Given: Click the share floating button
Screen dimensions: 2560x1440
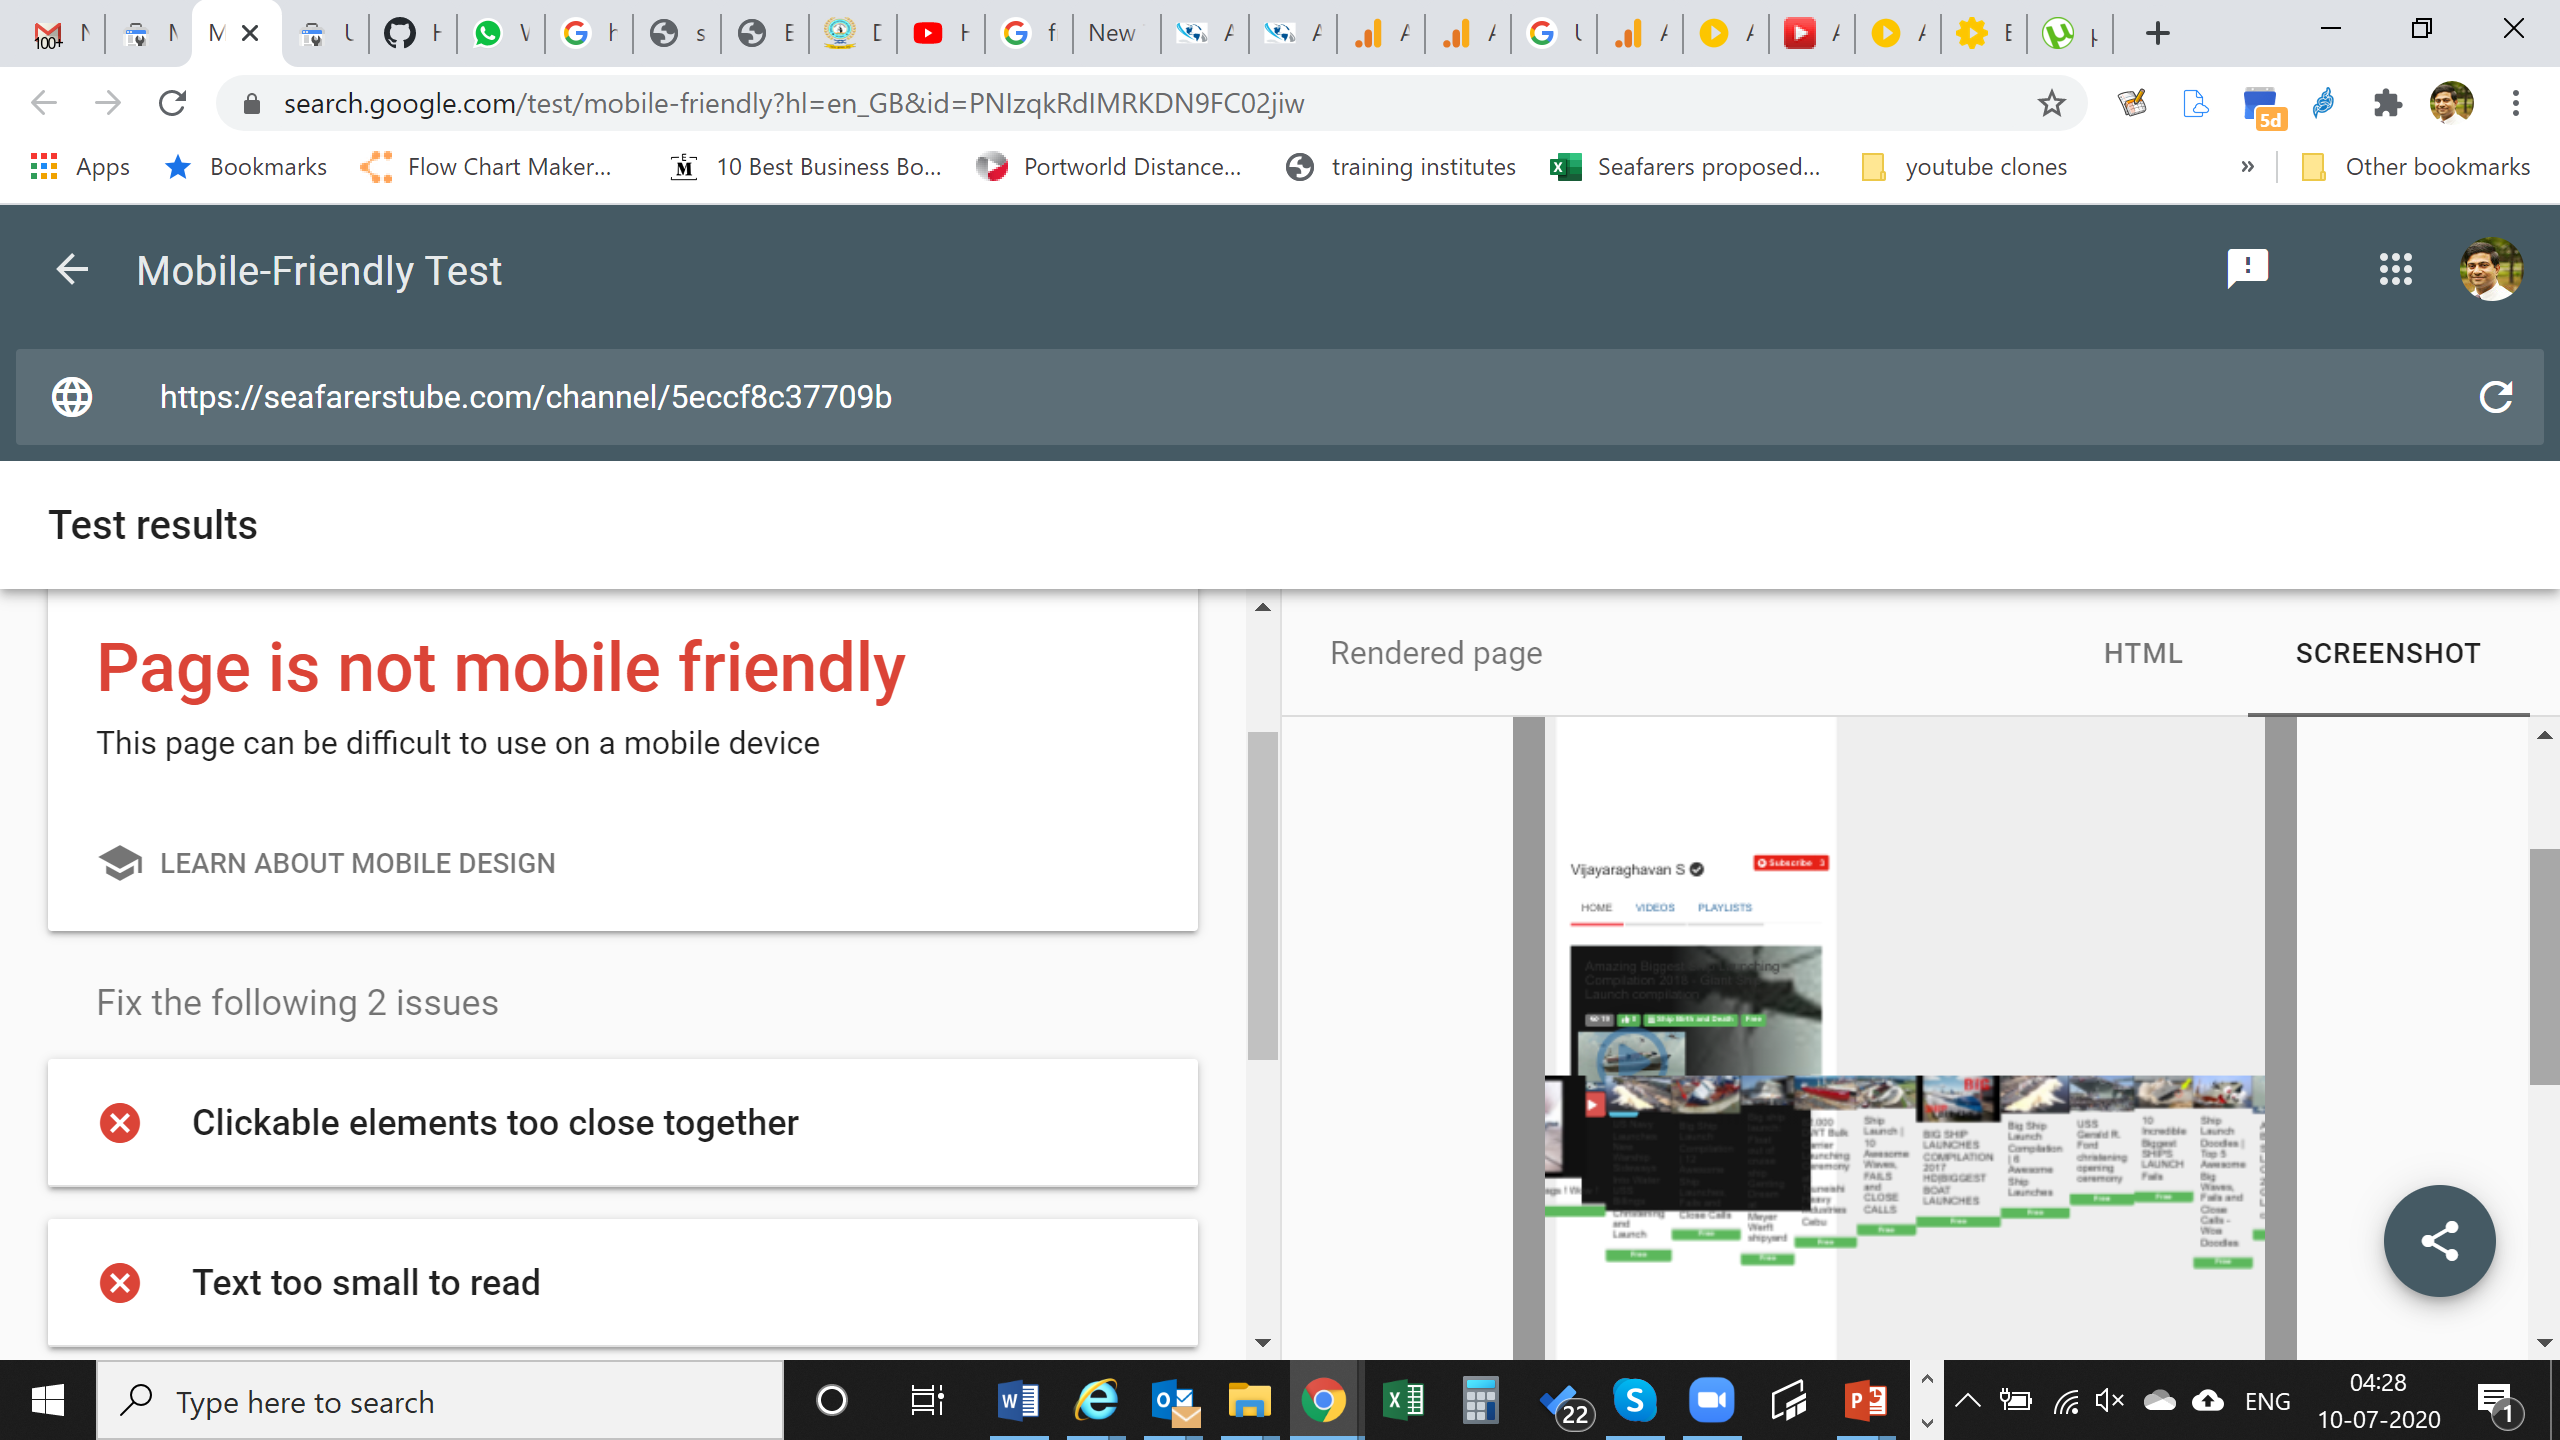Looking at the screenshot, I should pyautogui.click(x=2439, y=1241).
